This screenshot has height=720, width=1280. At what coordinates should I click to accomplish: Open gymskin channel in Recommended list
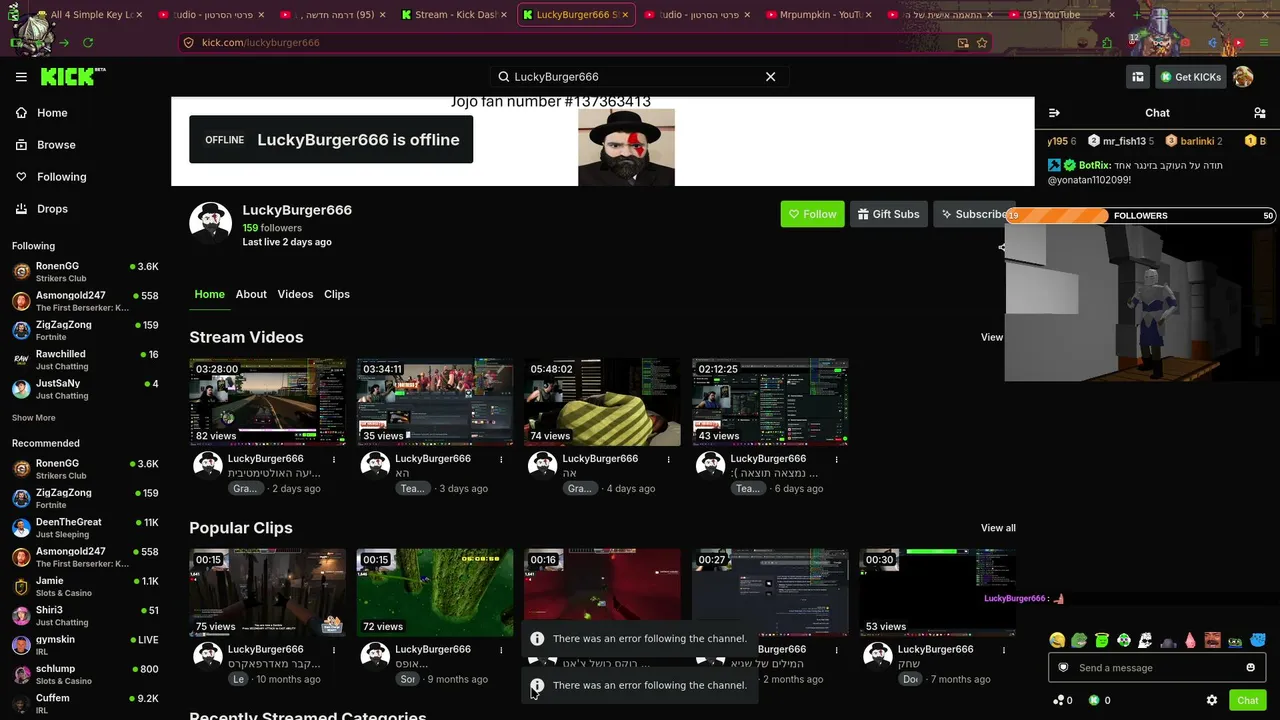tap(85, 645)
